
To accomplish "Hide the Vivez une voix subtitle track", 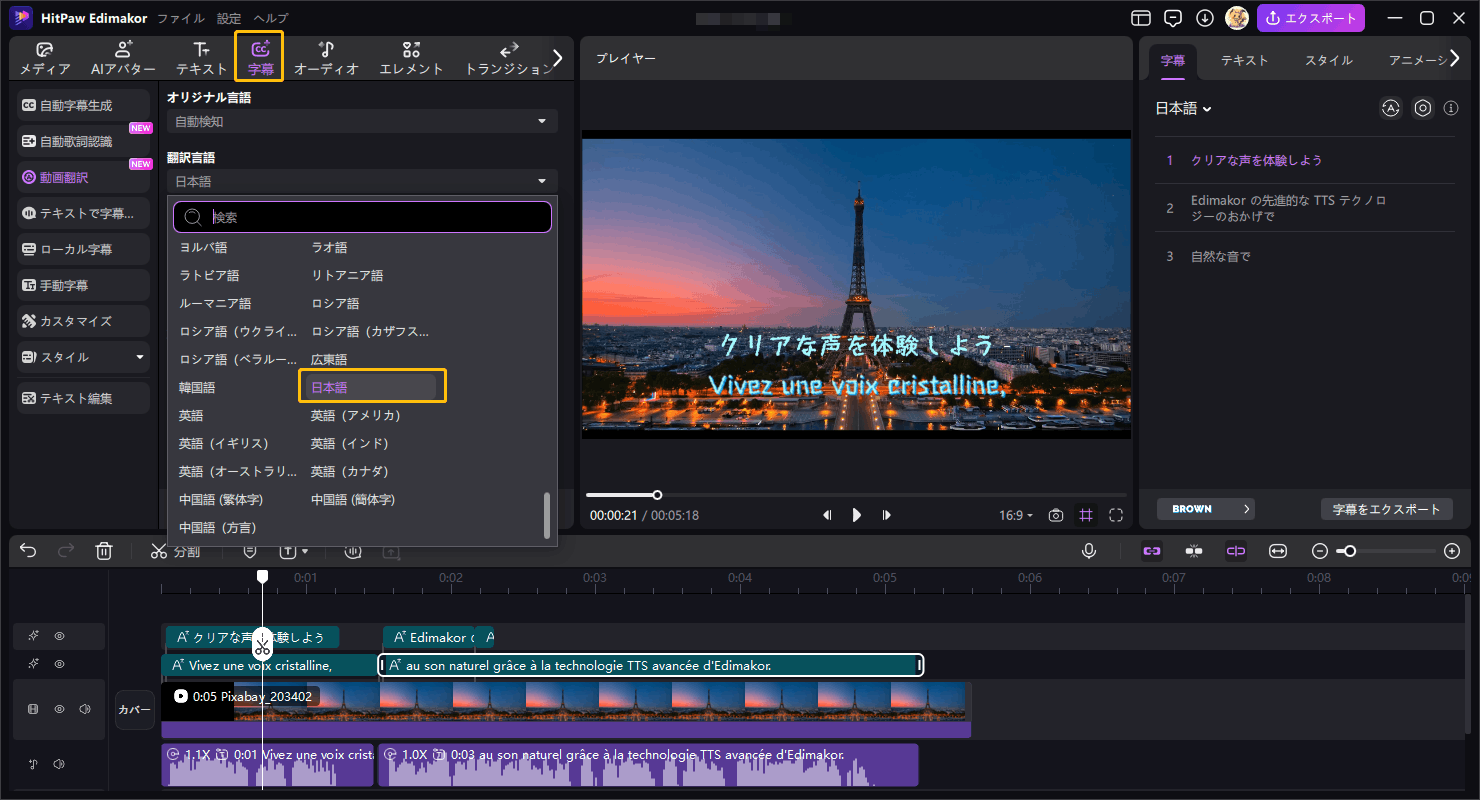I will (x=58, y=663).
